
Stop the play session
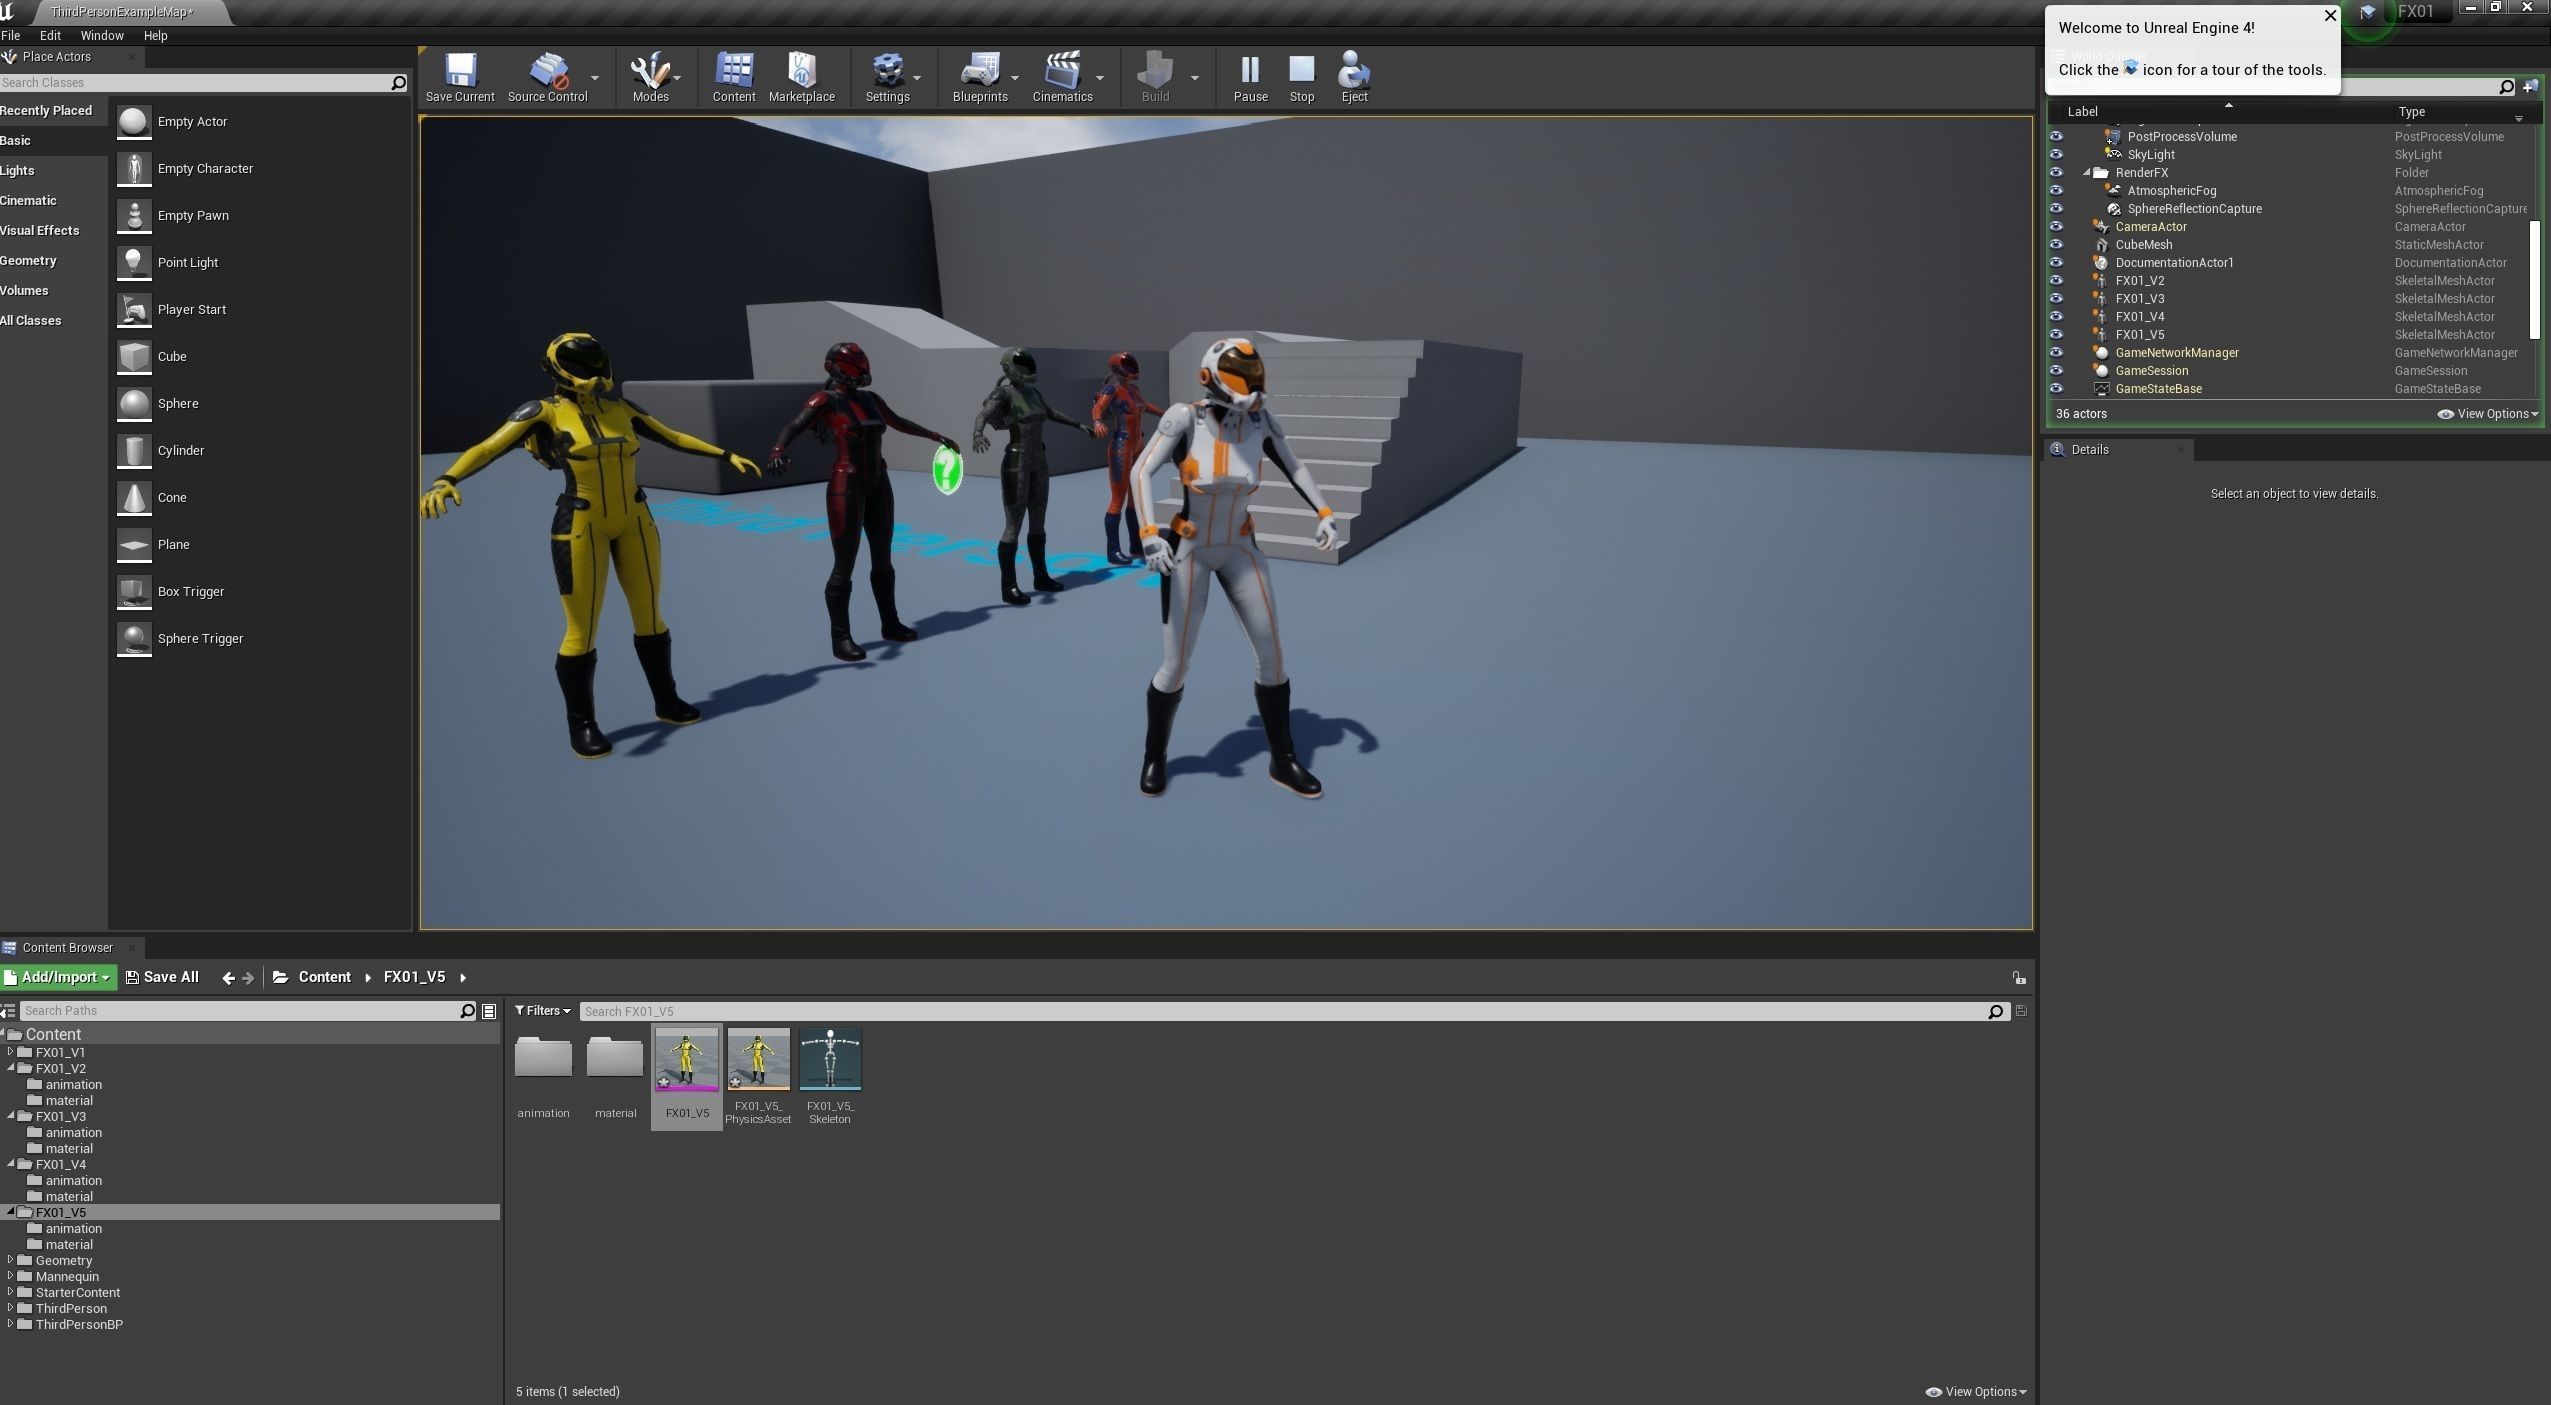click(1301, 76)
